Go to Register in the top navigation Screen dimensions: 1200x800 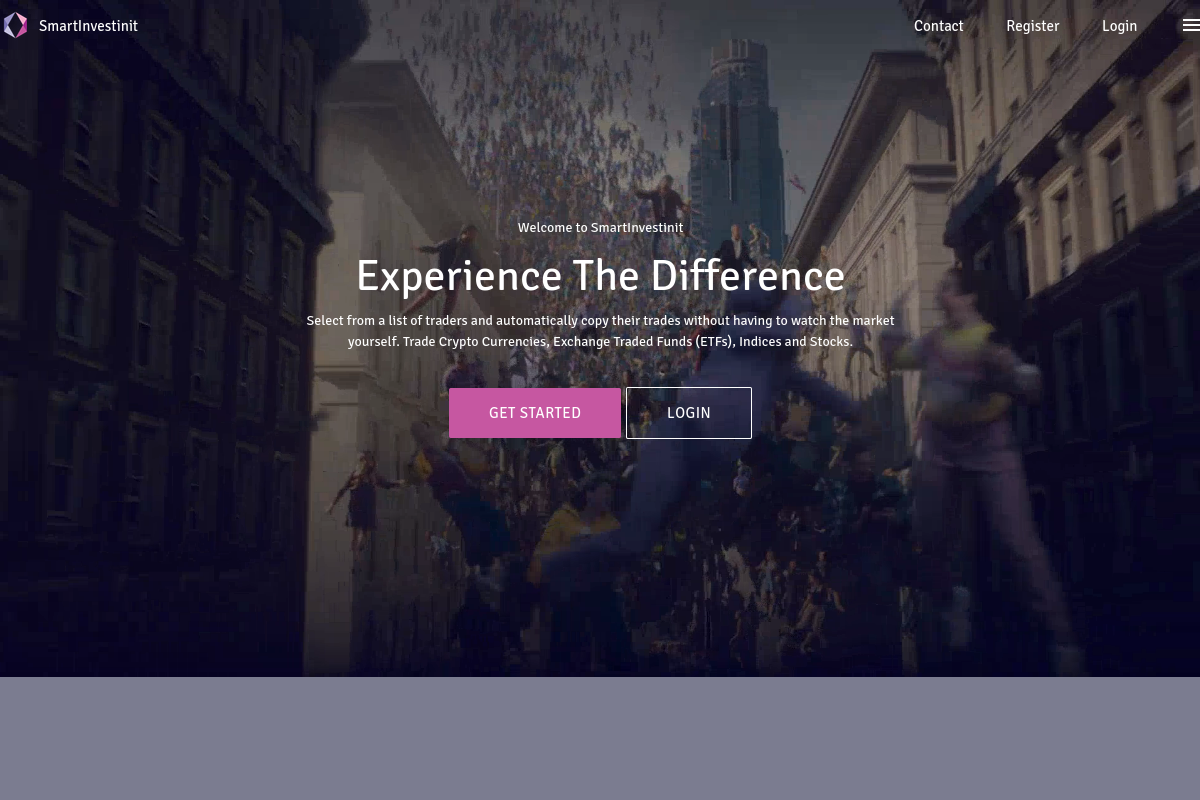click(1032, 26)
